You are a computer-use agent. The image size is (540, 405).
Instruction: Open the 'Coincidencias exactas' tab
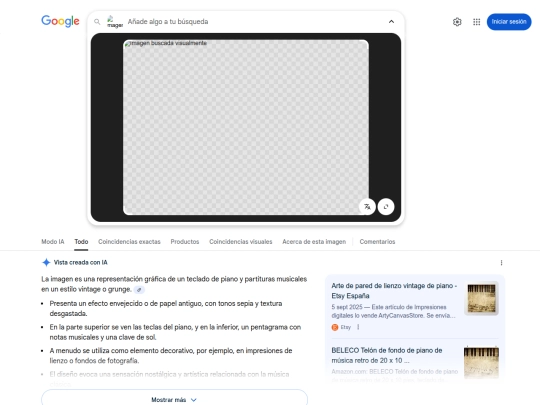coord(129,242)
